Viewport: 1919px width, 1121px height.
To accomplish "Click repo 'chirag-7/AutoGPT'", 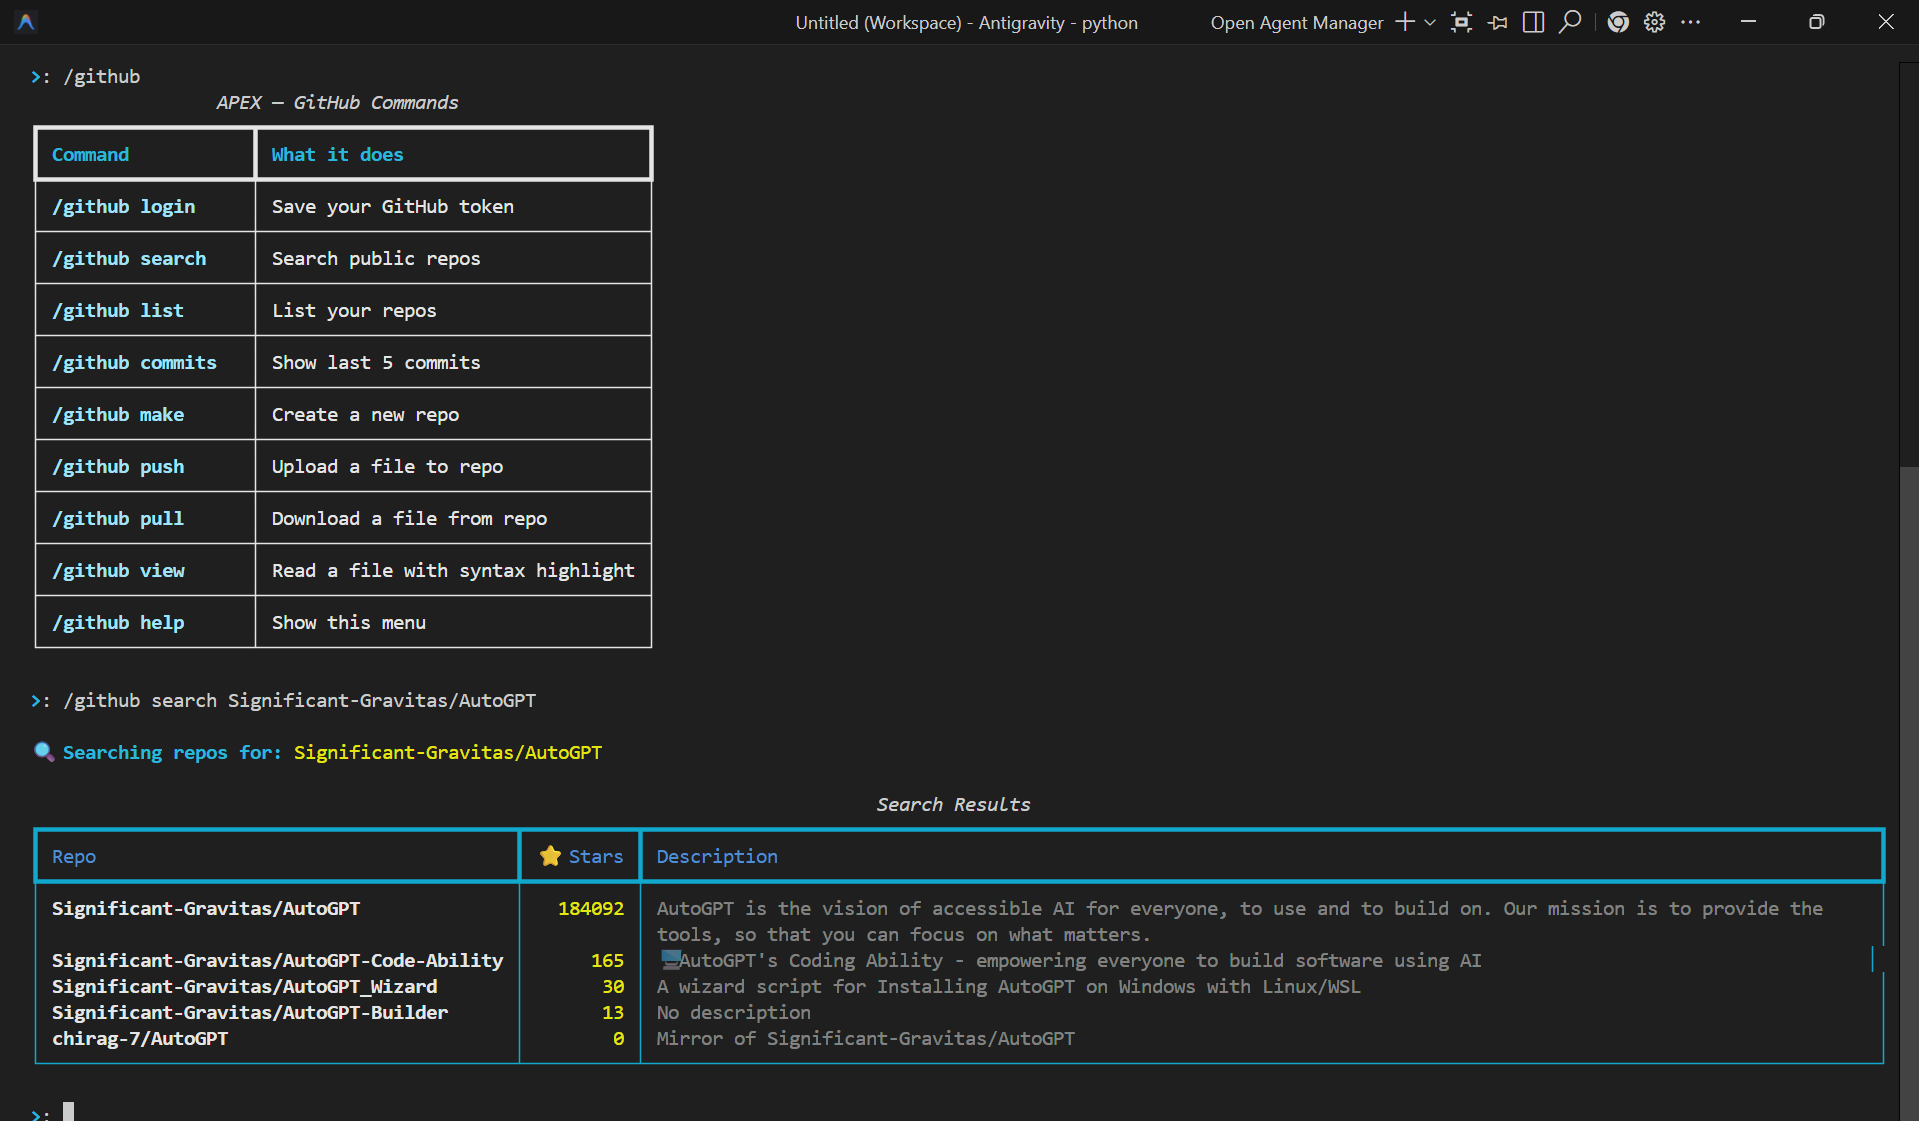I will coord(140,1038).
